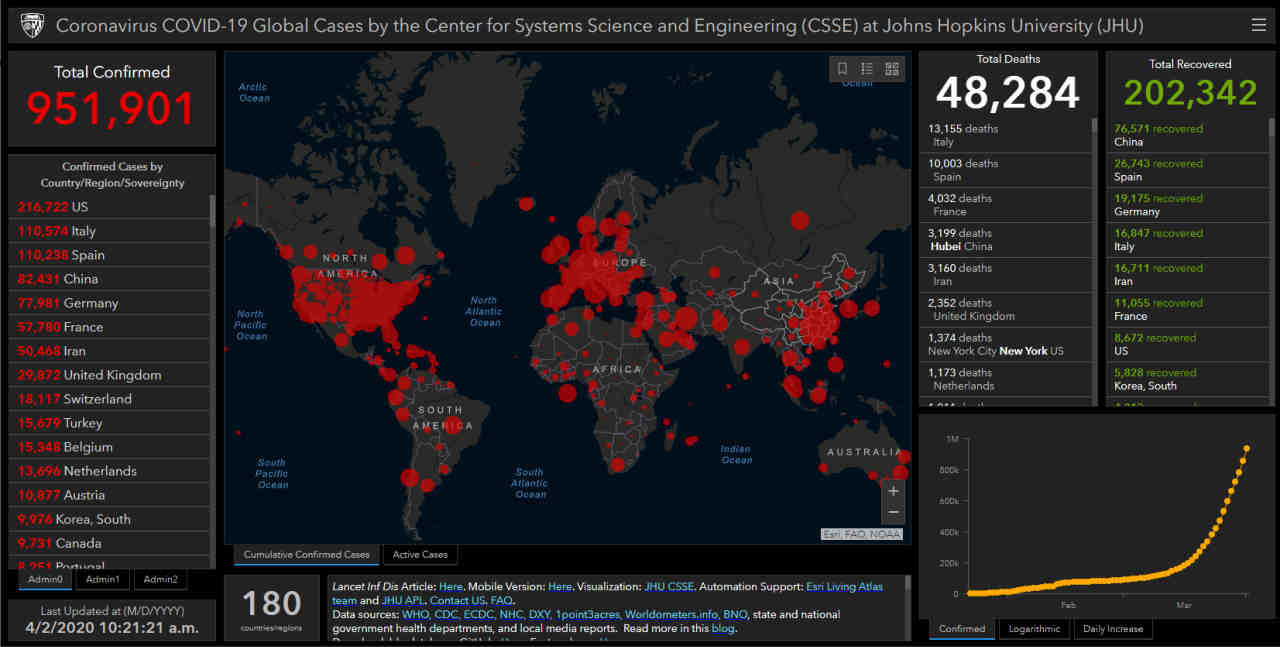The width and height of the screenshot is (1280, 647).
Task: Select the 57,780 France row
Action: pyautogui.click(x=111, y=326)
